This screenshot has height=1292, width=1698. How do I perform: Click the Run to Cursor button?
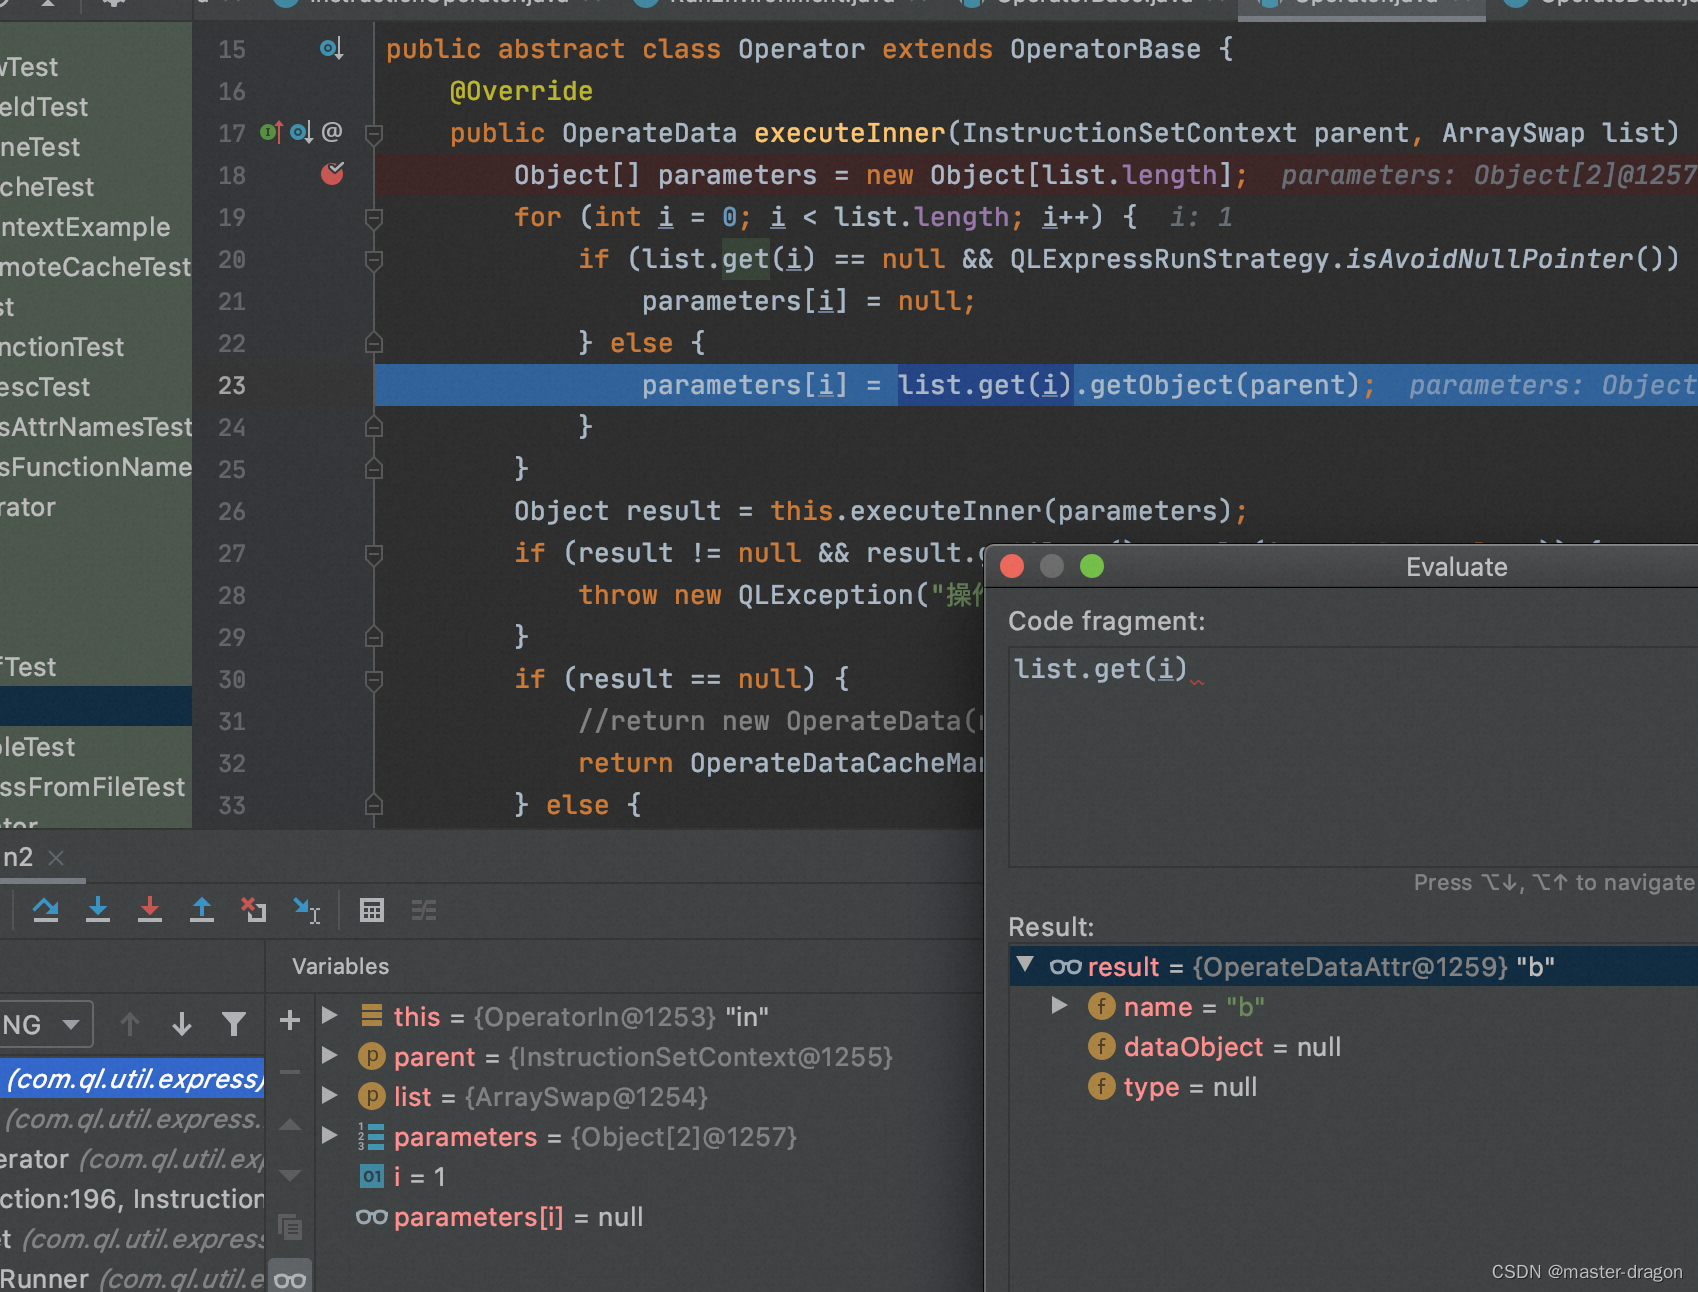coord(306,910)
